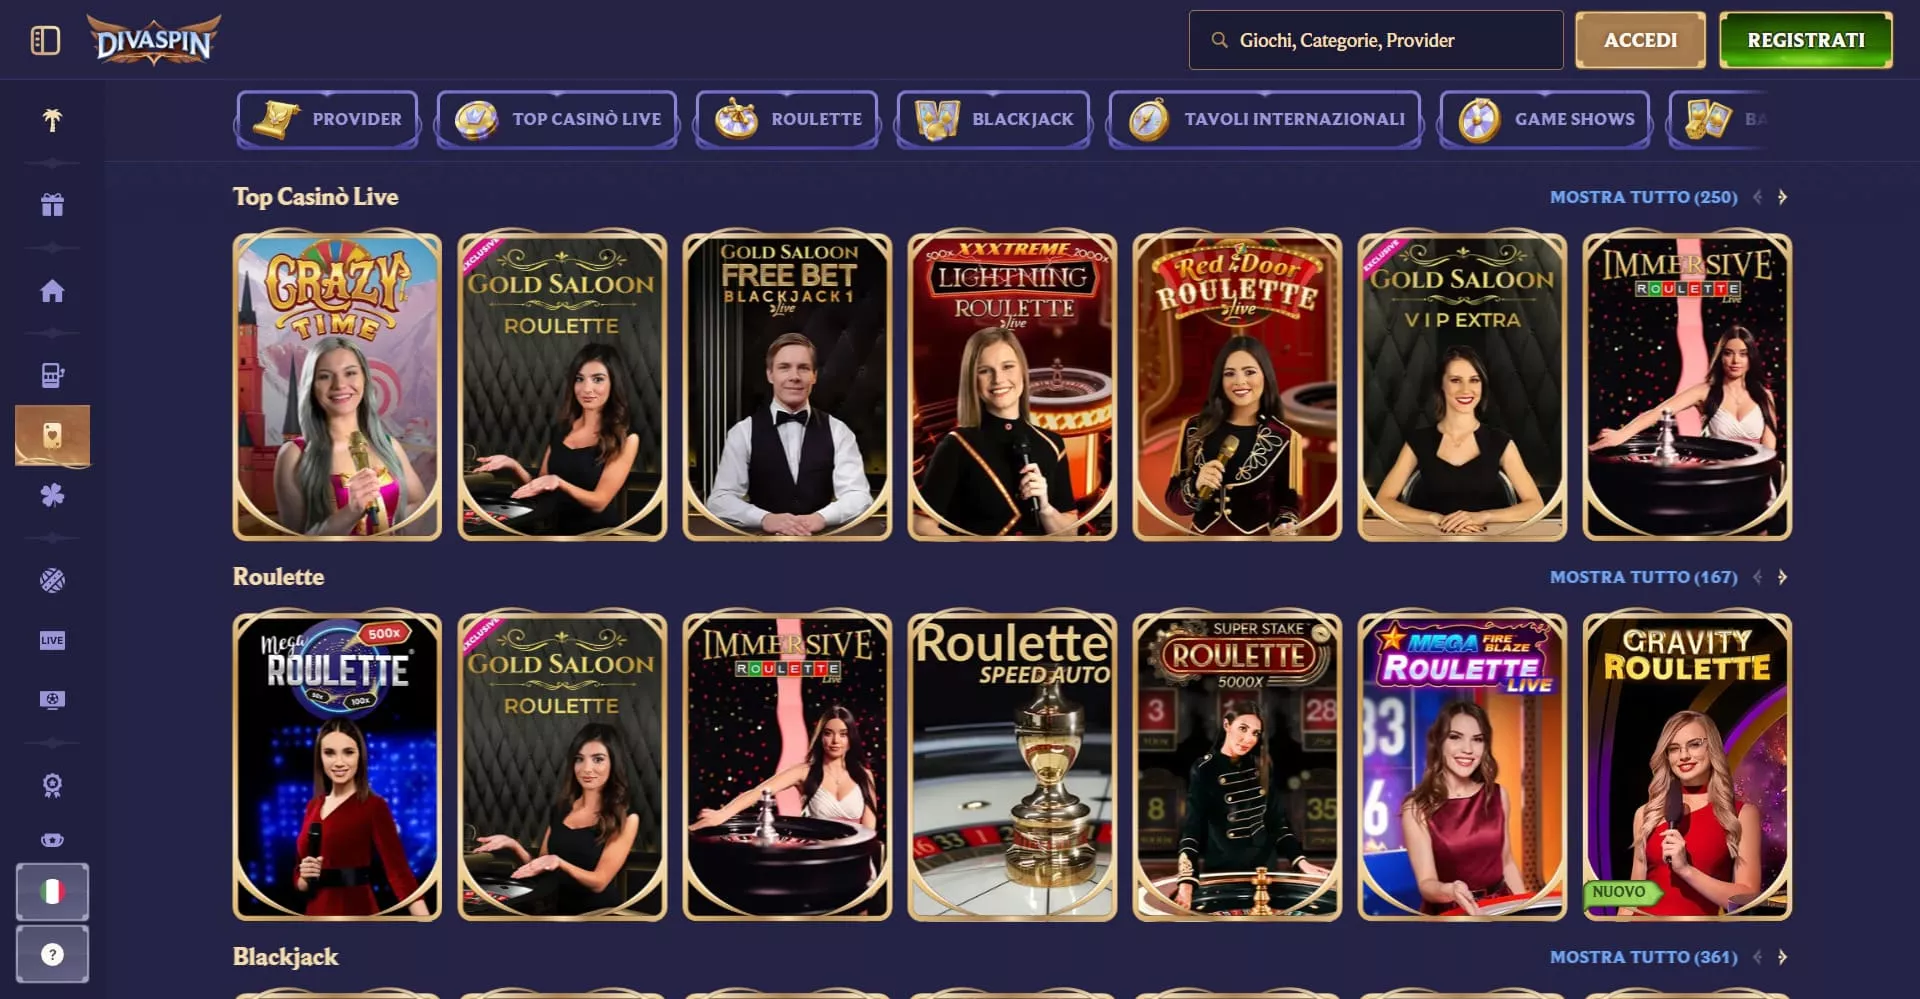1920x999 pixels.
Task: Open the Crazy Time game thumbnail
Action: pyautogui.click(x=337, y=387)
